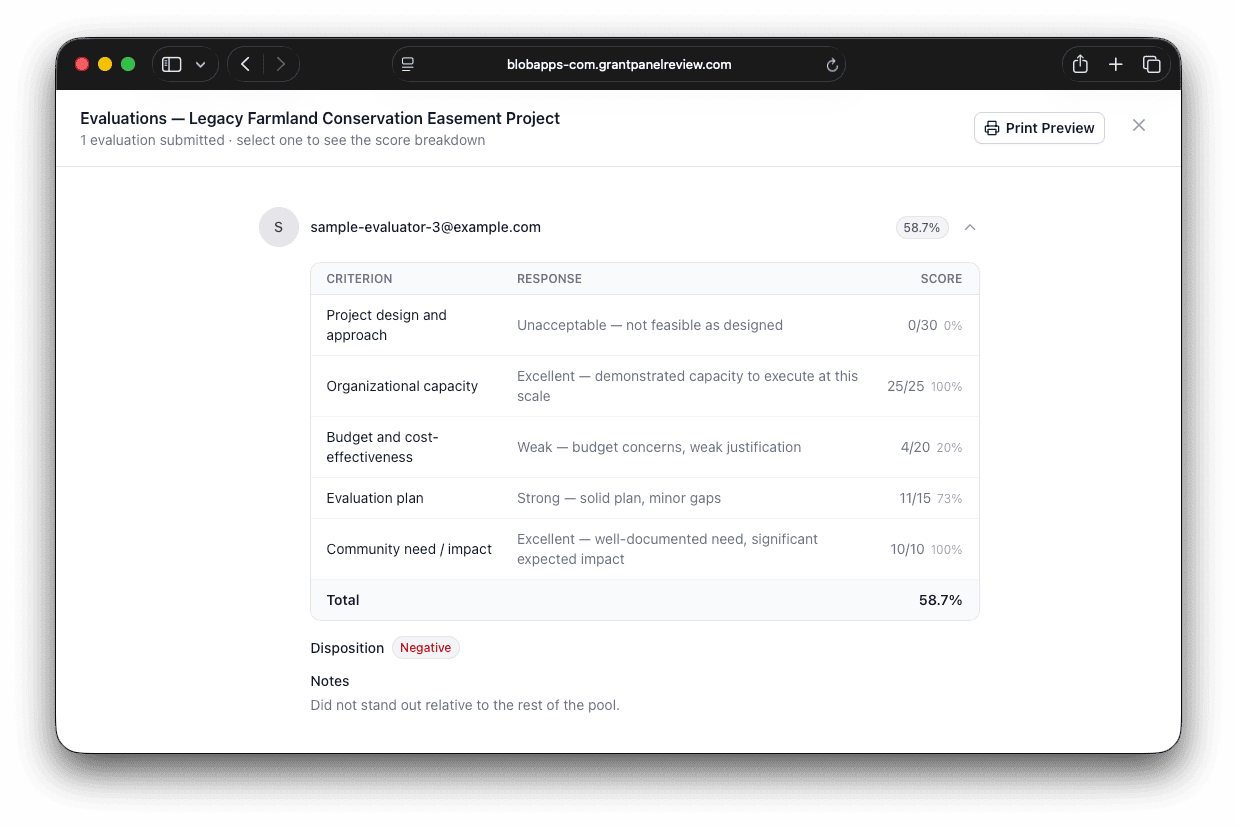
Task: Select the 10/10 score value
Action: tap(908, 549)
